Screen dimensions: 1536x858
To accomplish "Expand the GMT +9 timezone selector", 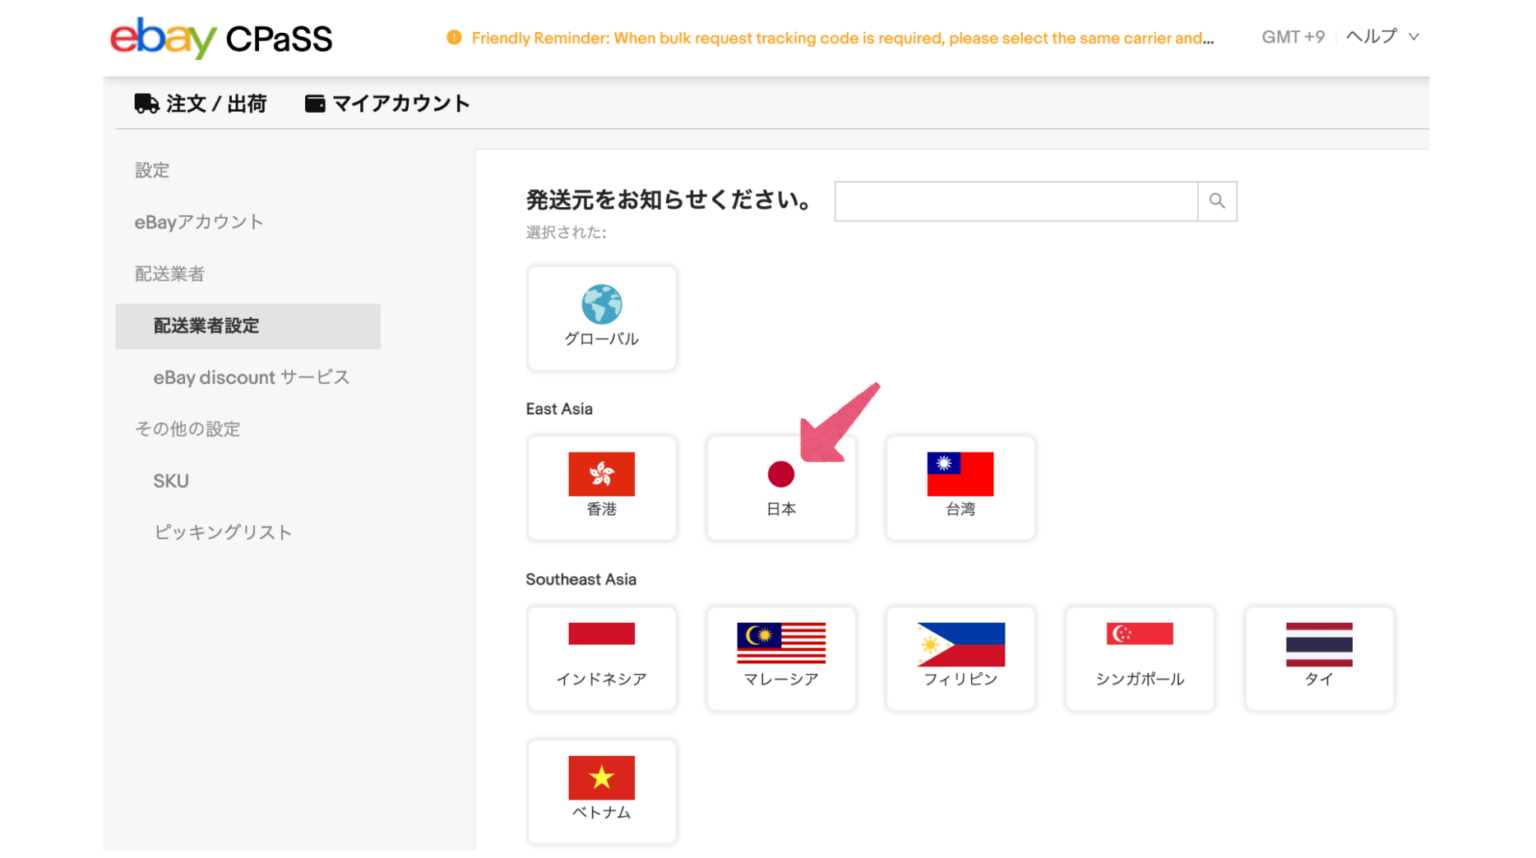I will point(1292,36).
